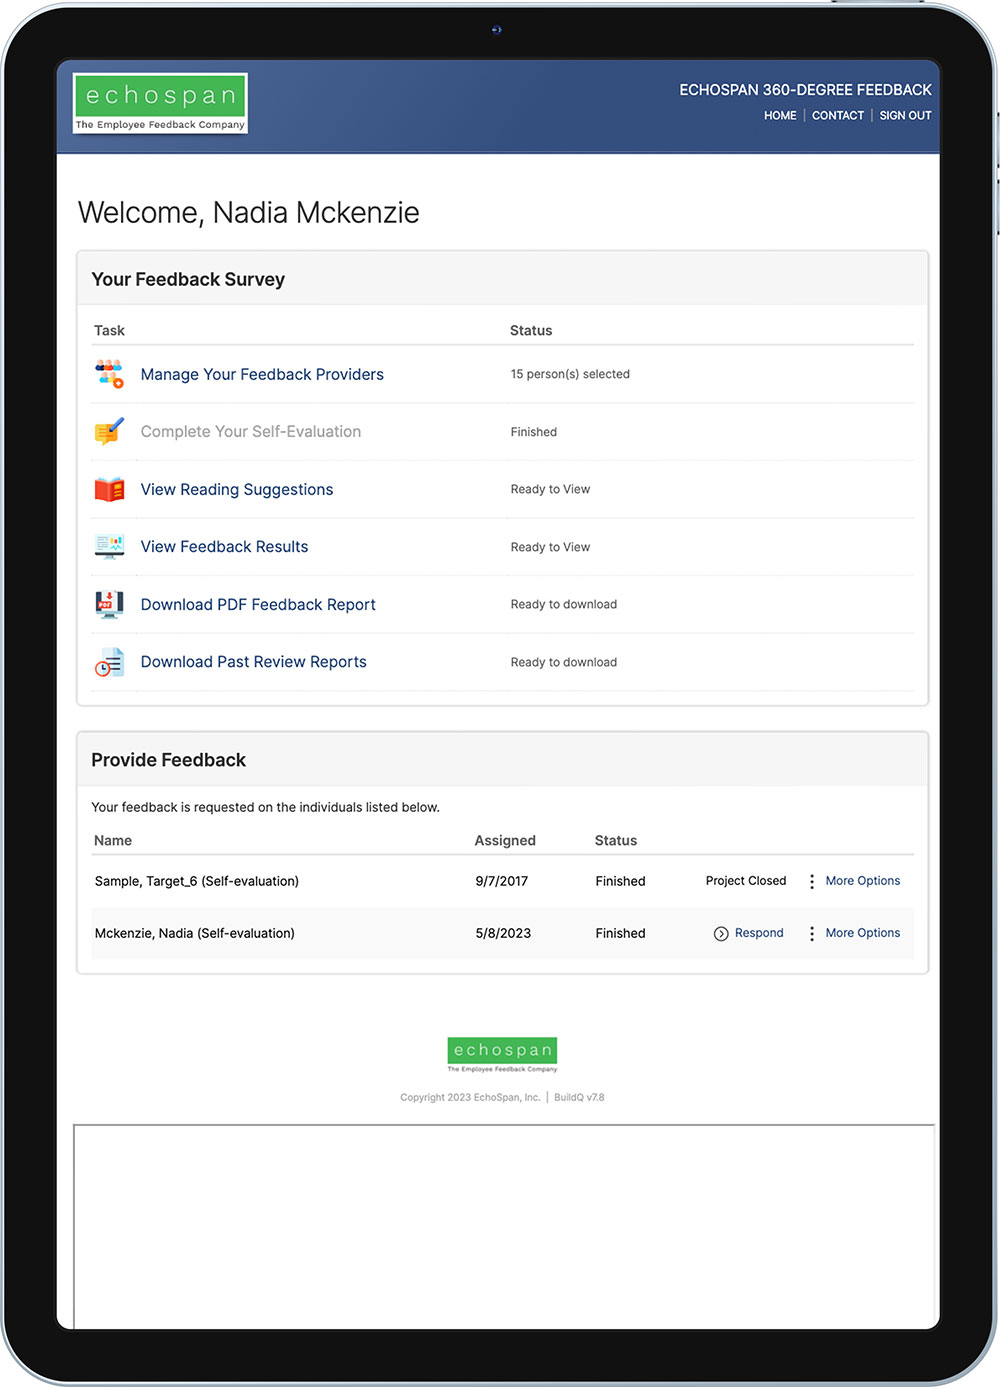The width and height of the screenshot is (1000, 1387).
Task: Open More Options for Mckenzie, Nadia
Action: tap(863, 933)
